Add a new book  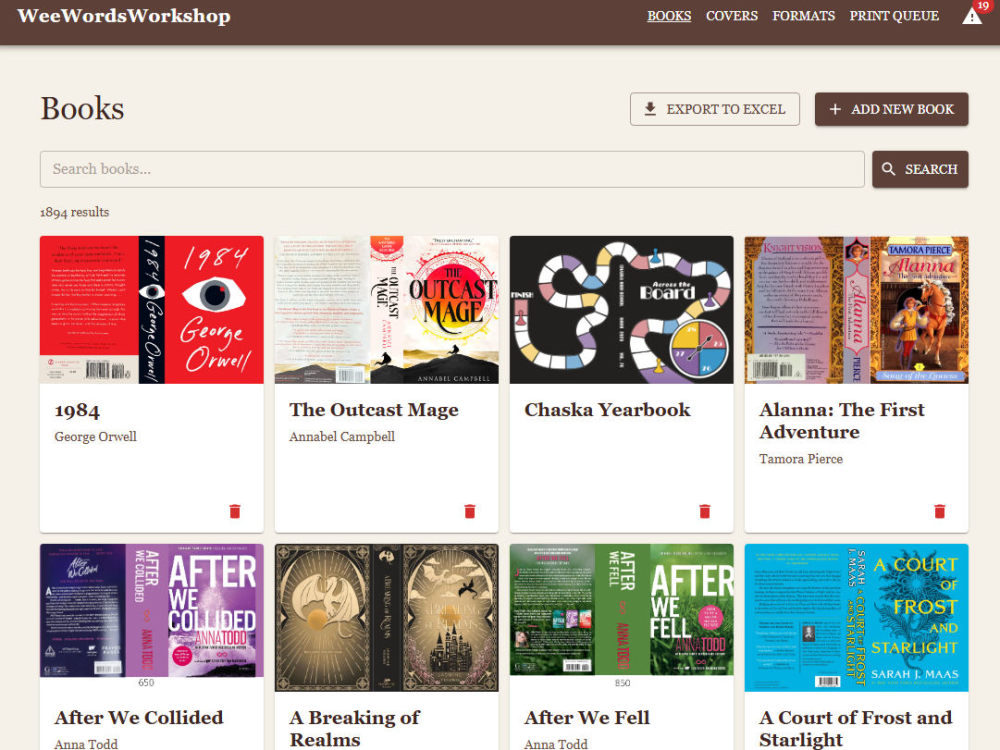pyautogui.click(x=892, y=109)
